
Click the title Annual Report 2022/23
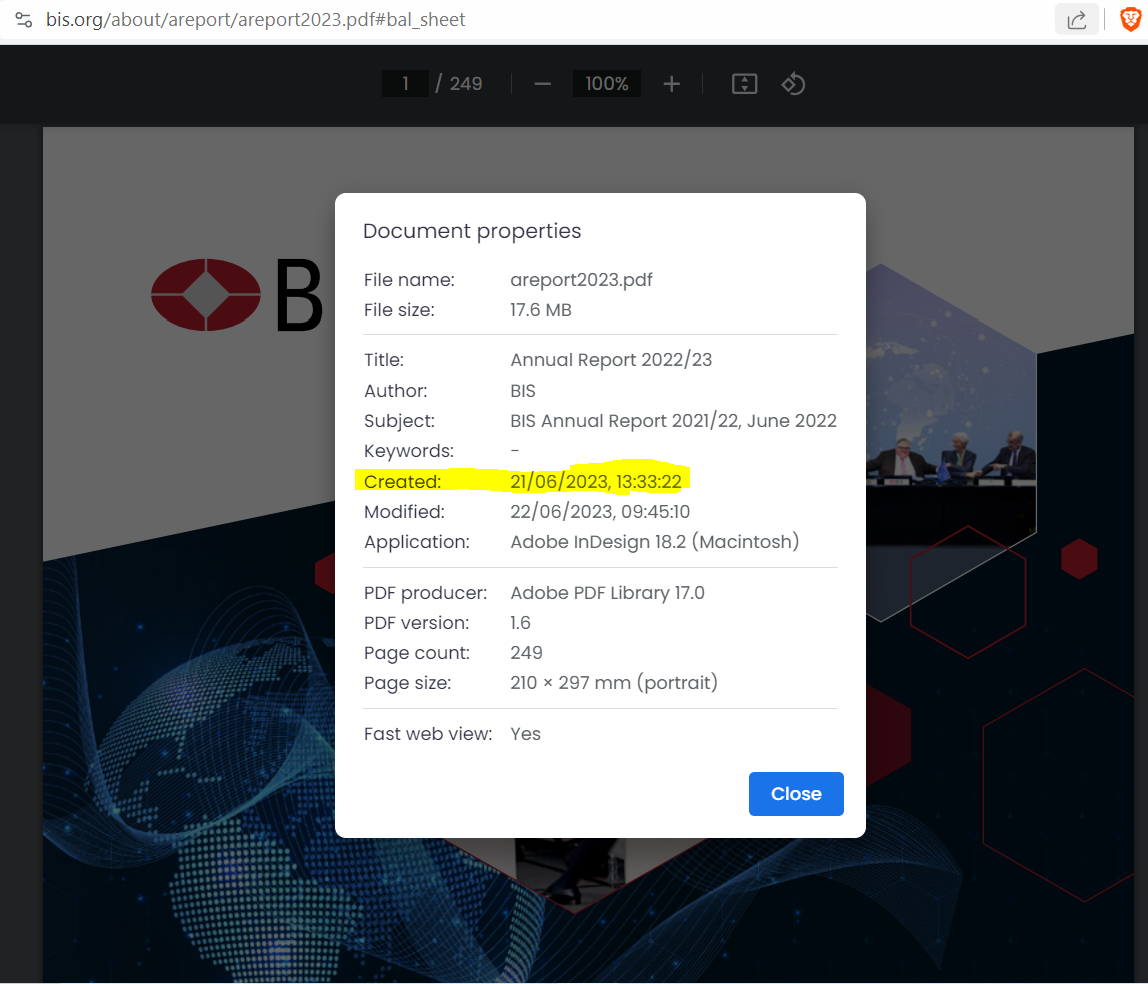(x=611, y=359)
